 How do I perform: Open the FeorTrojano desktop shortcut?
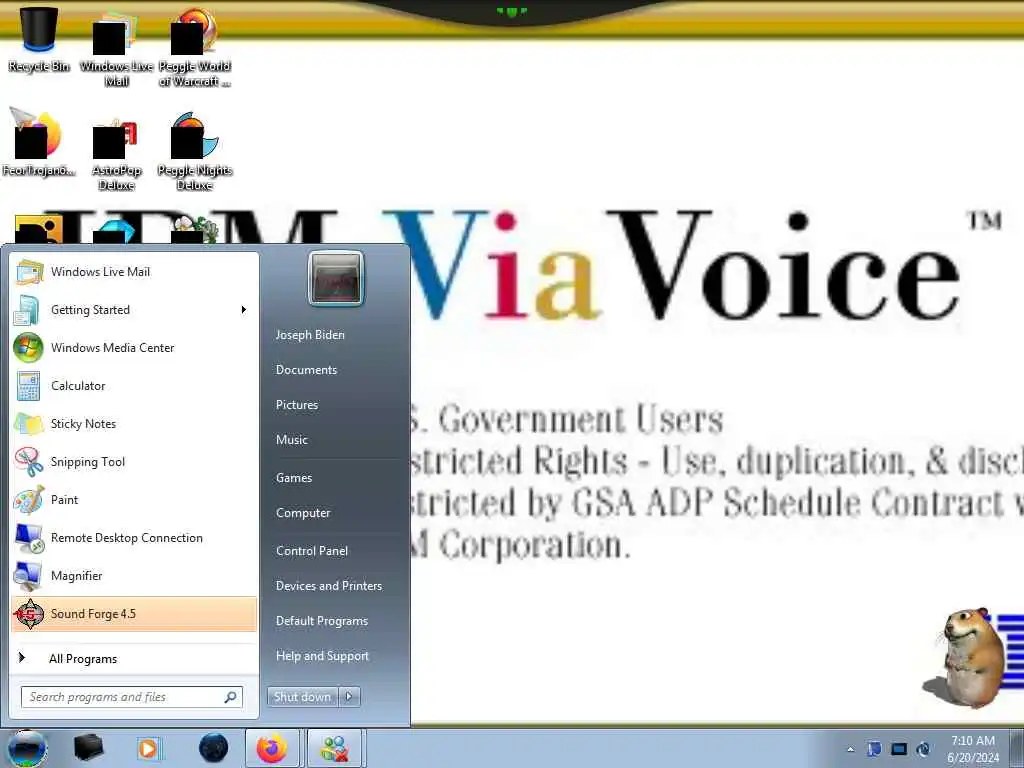38,144
